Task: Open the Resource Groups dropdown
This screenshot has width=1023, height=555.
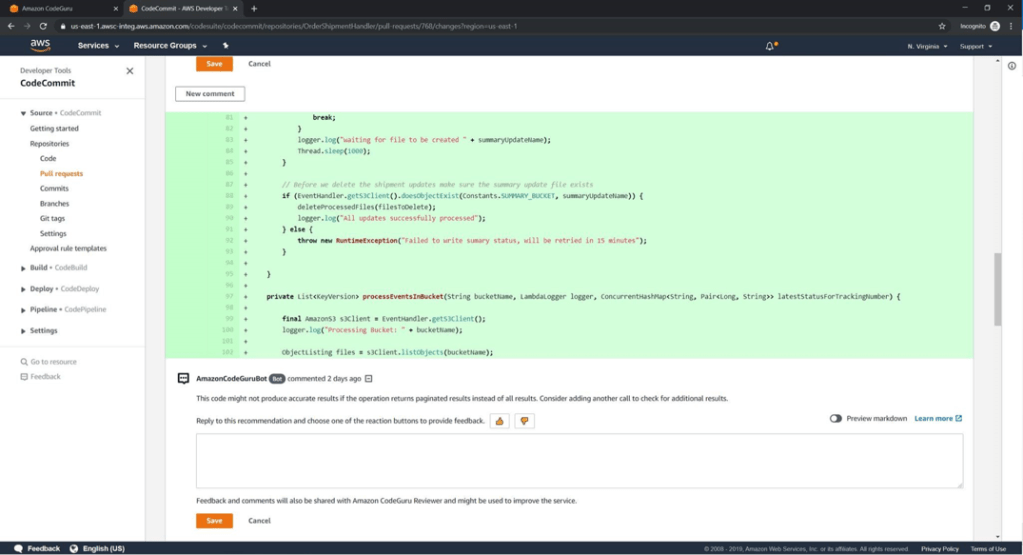Action: [170, 46]
